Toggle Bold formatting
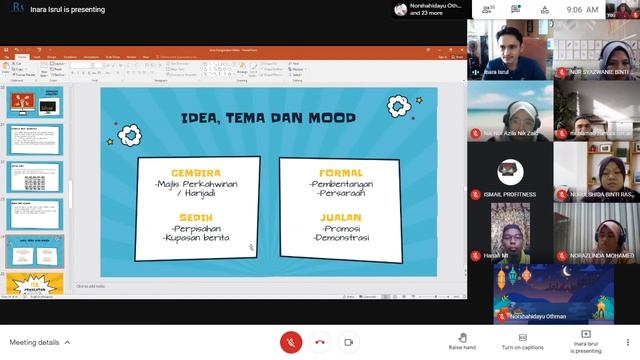 click(x=73, y=73)
